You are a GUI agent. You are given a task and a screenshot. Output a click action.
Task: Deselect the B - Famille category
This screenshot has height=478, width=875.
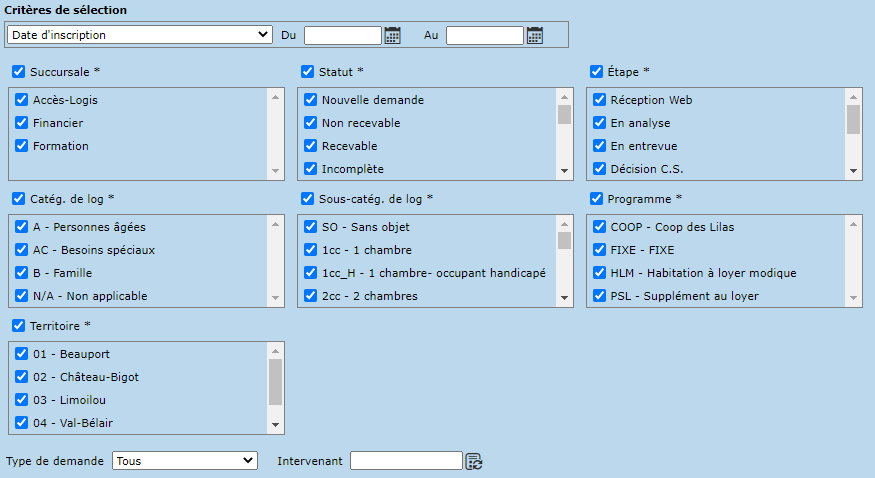pyautogui.click(x=21, y=273)
